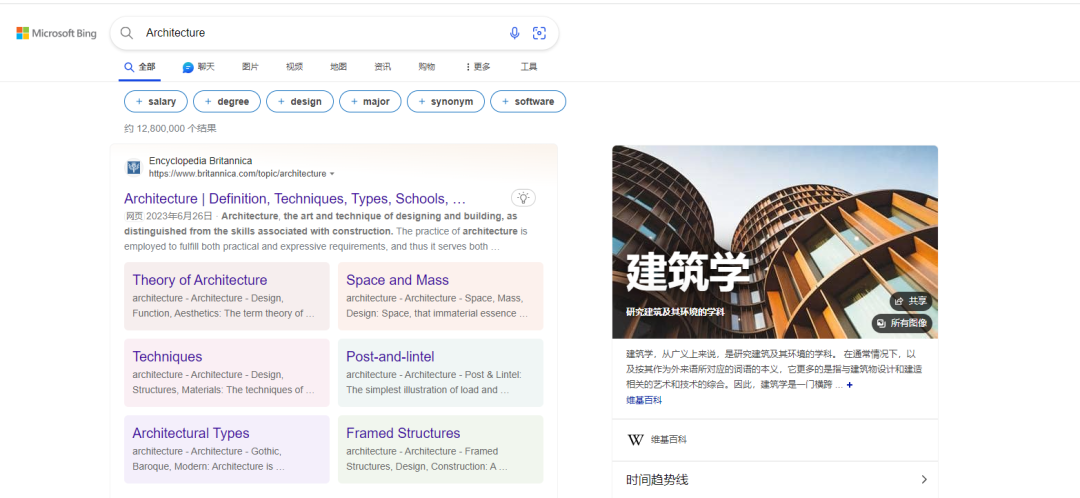The image size is (1080, 498).
Task: Add the major suggestion chip
Action: (370, 101)
